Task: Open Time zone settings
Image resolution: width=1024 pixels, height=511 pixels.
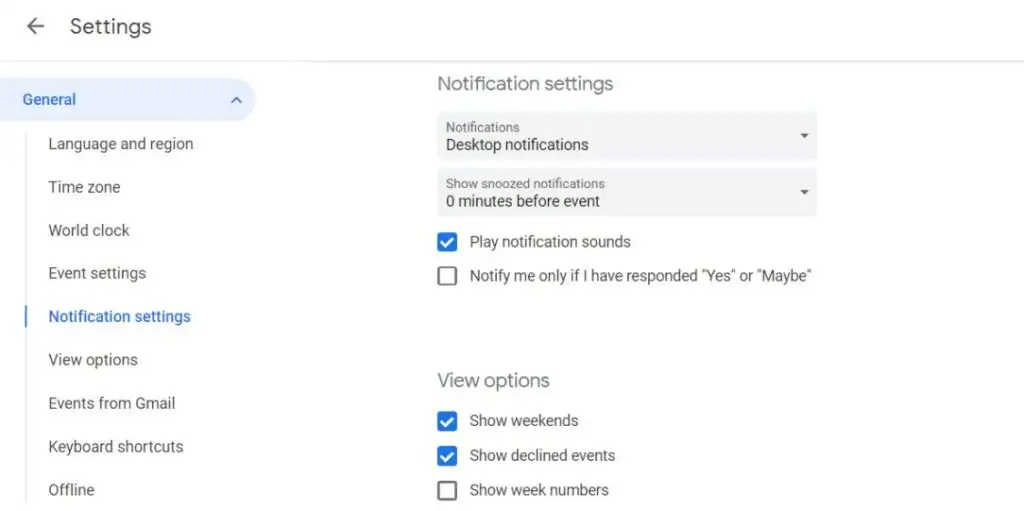Action: (84, 187)
